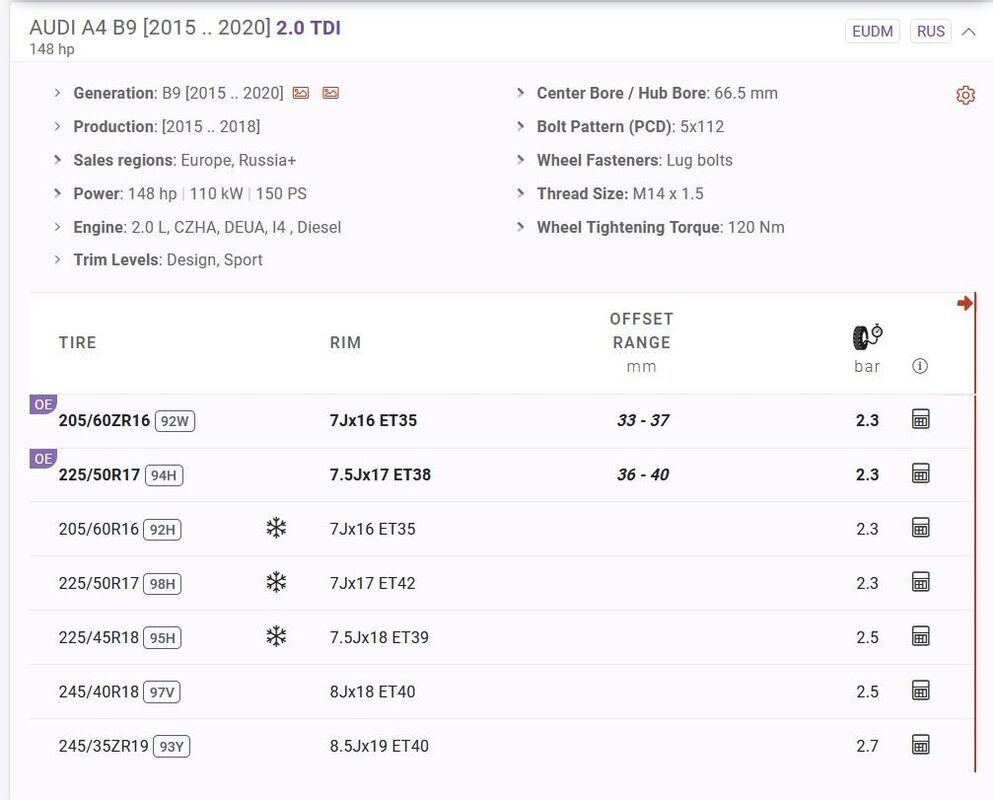Click the 2.0 TDI heading link
Image resolution: width=993 pixels, height=800 pixels.
(x=308, y=28)
